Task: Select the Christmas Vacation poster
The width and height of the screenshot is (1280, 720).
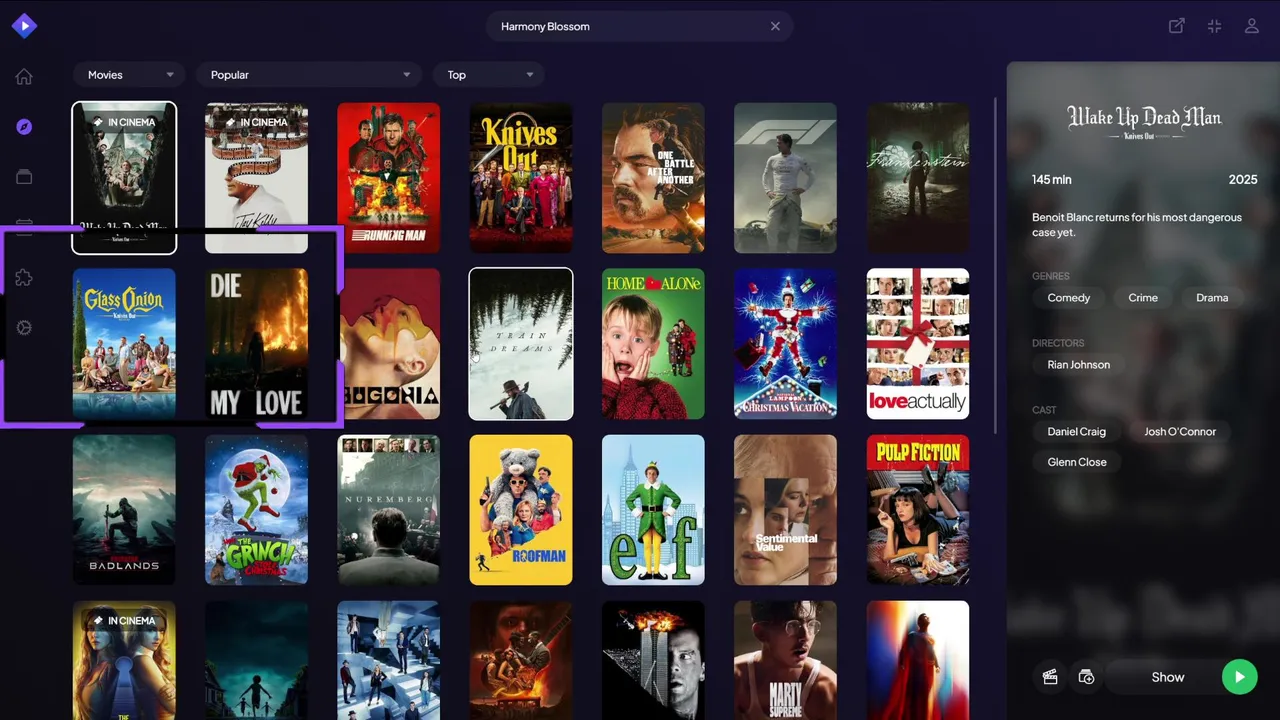Action: tap(786, 343)
